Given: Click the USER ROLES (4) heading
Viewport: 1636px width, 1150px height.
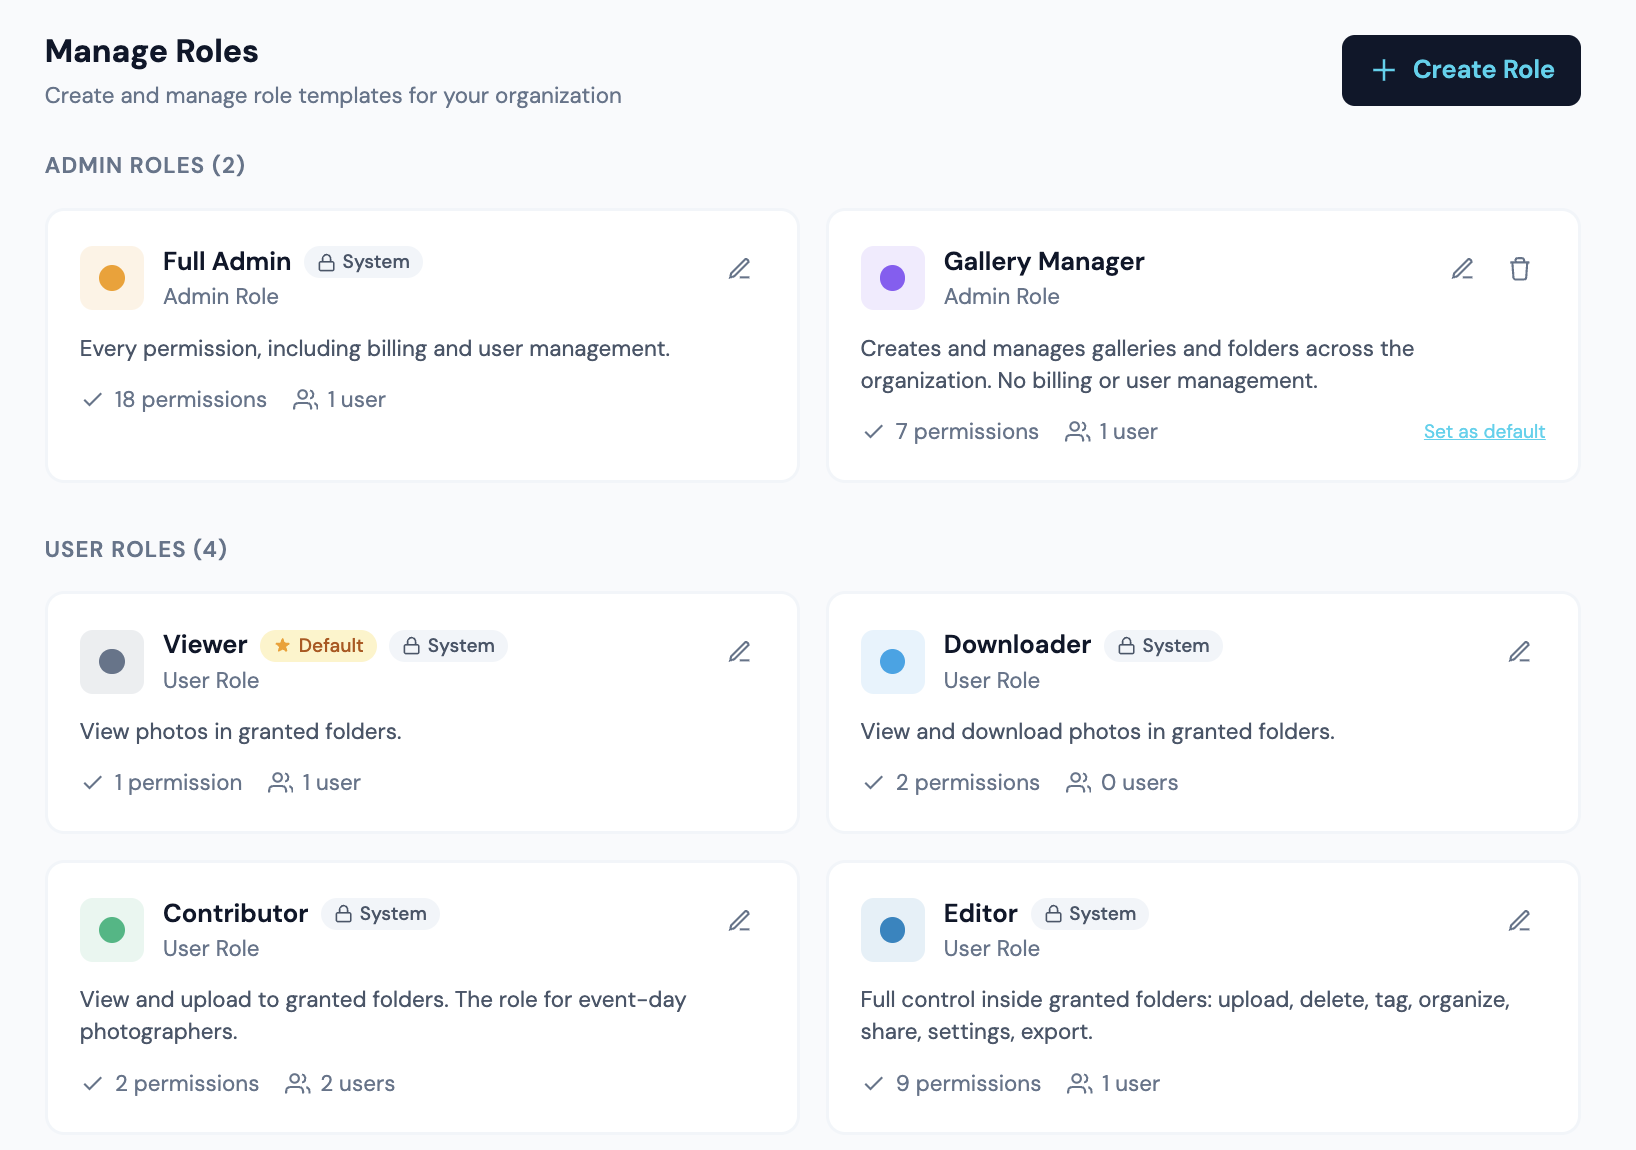Looking at the screenshot, I should pyautogui.click(x=136, y=549).
